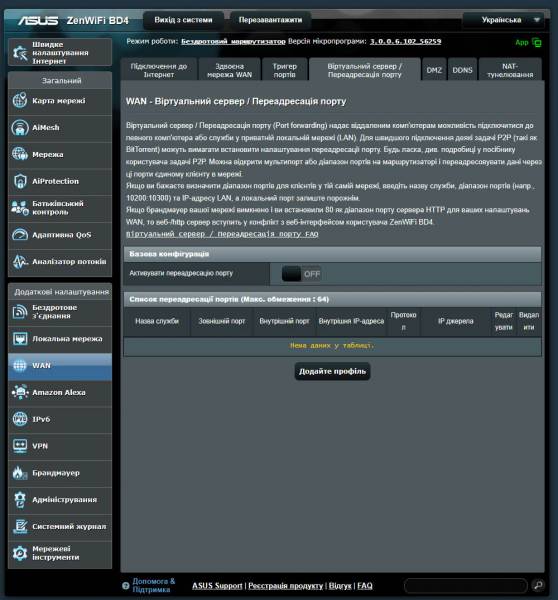The width and height of the screenshot is (558, 600).
Task: Click the Вихід з системи button
Action: pos(183,20)
